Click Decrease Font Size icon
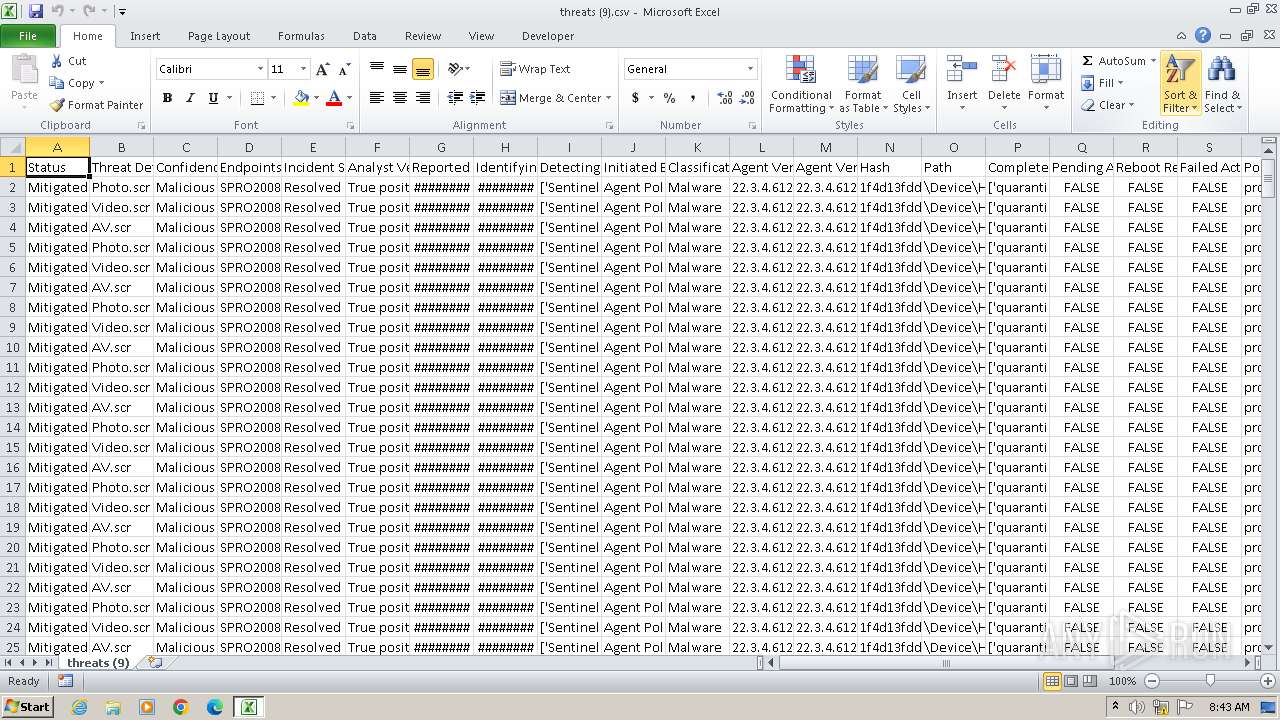 (344, 69)
